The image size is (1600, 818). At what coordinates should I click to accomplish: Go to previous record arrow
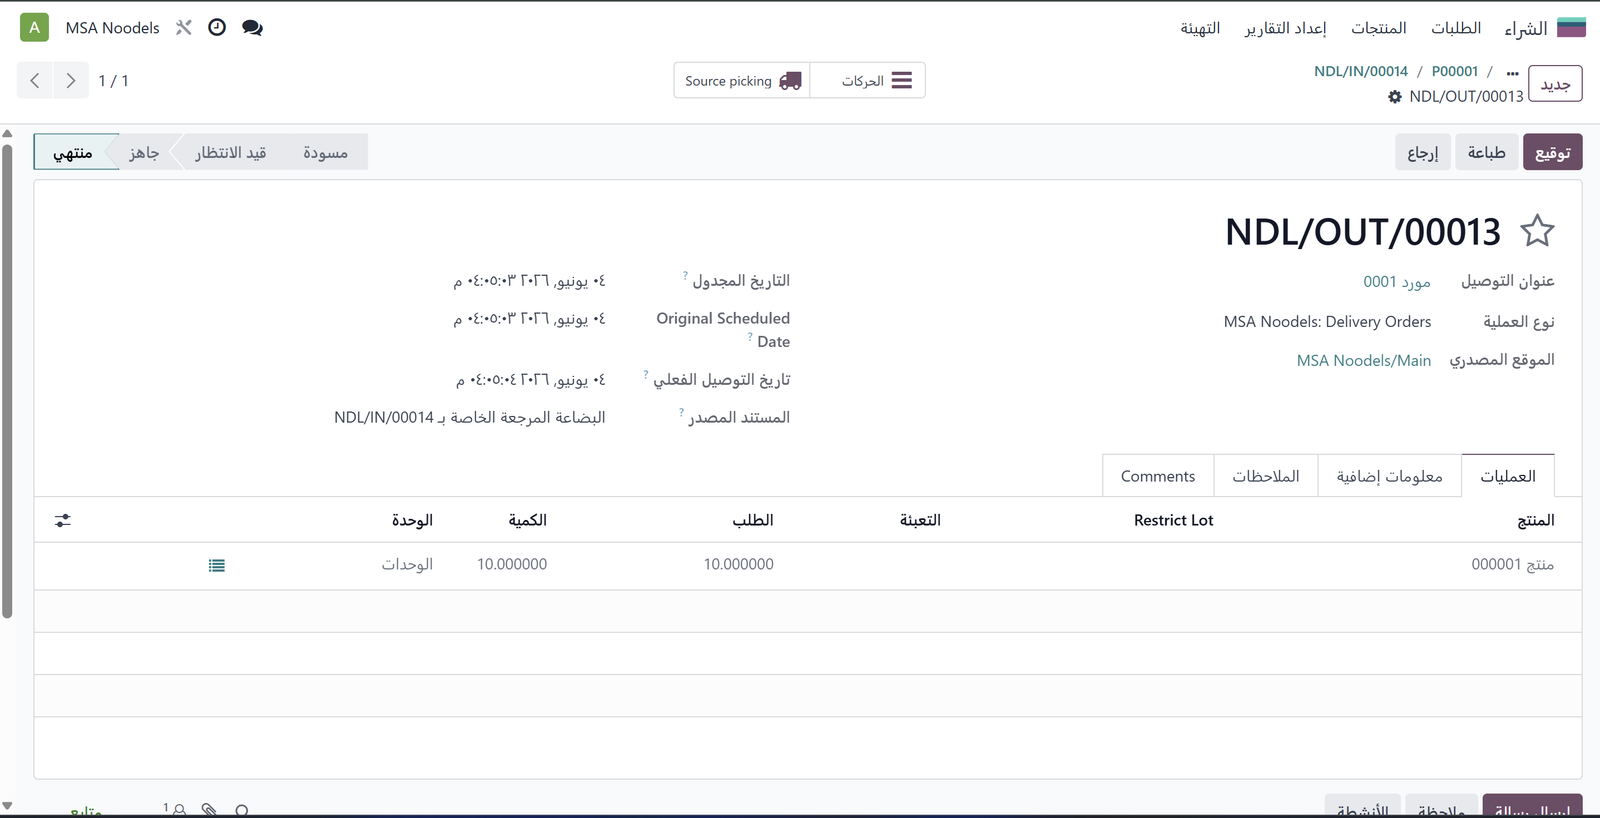pyautogui.click(x=35, y=81)
